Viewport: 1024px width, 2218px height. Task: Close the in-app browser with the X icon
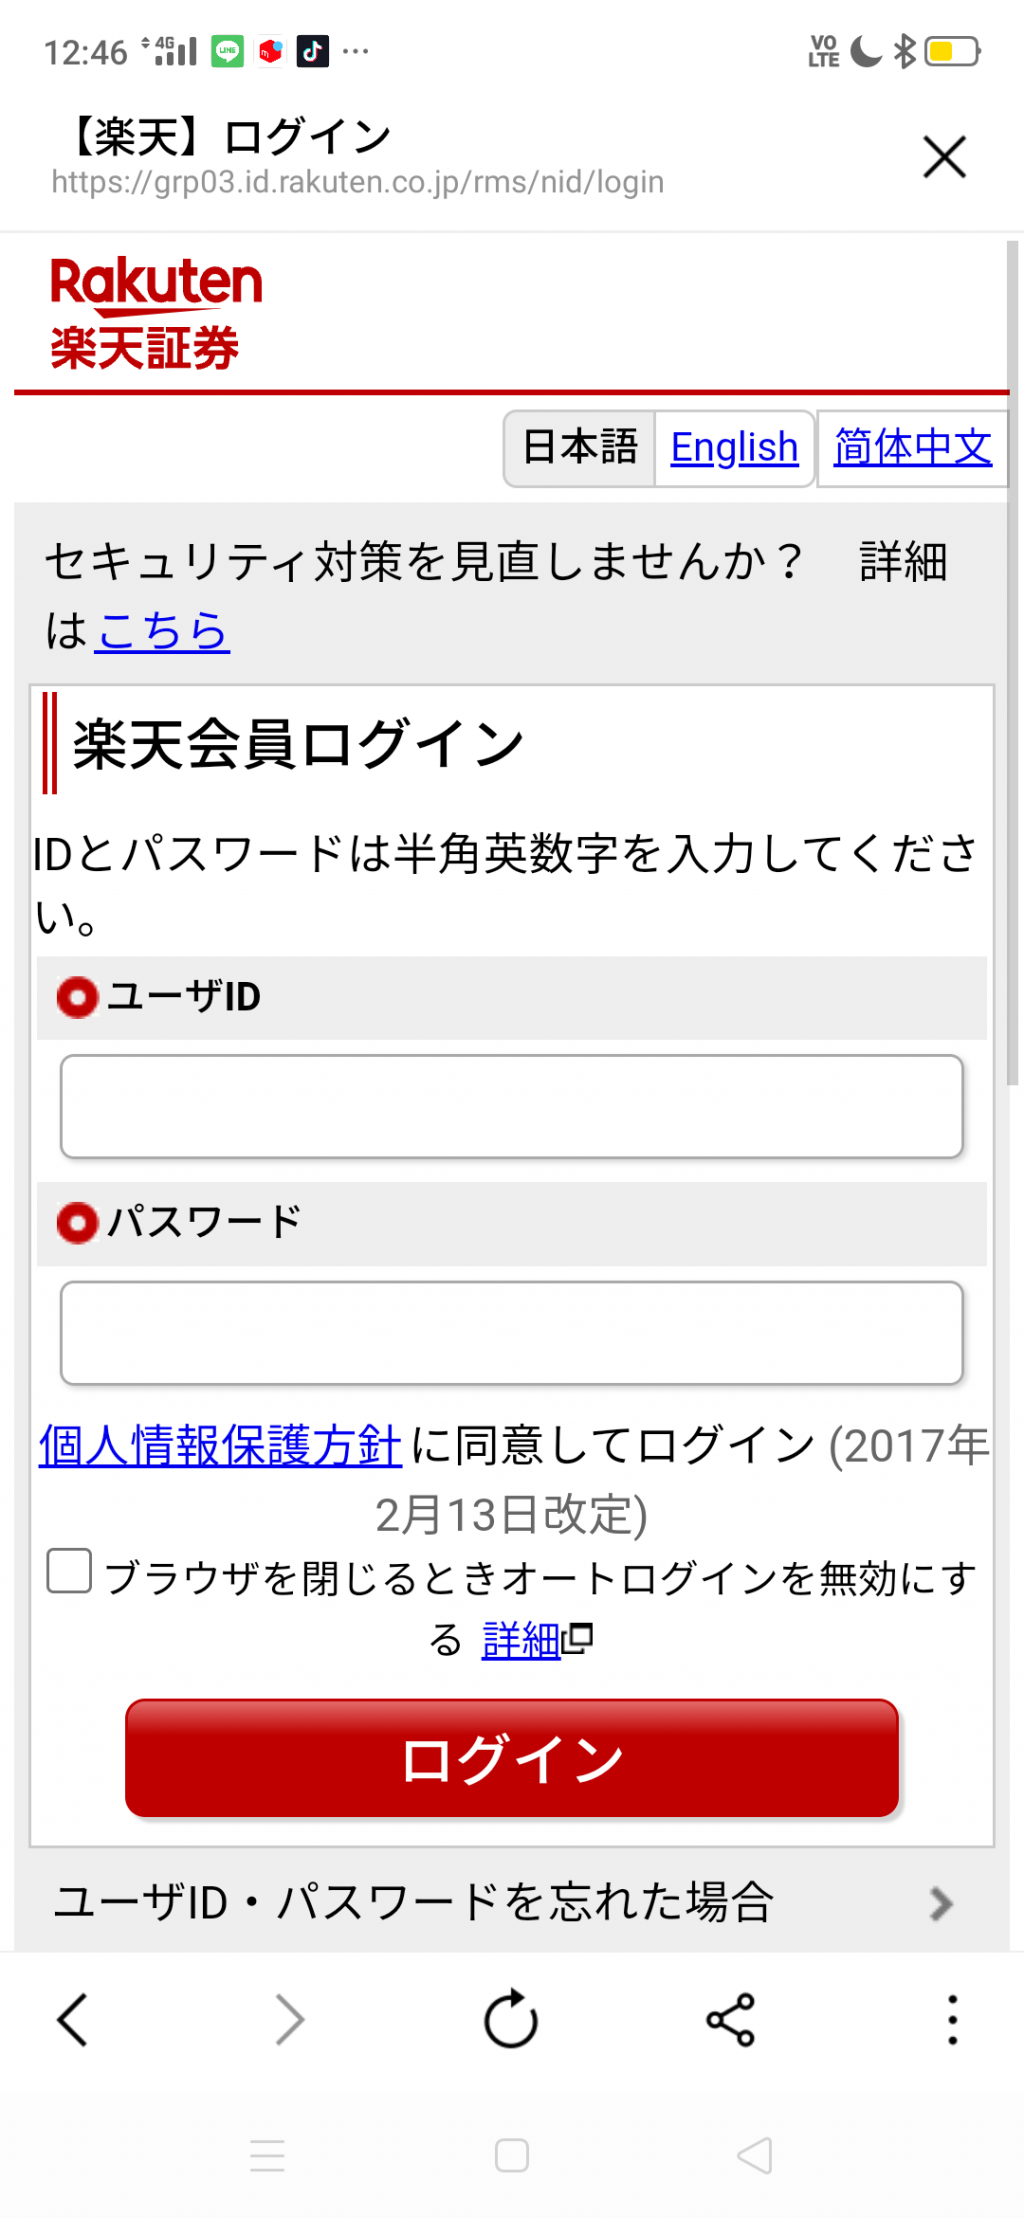945,157
